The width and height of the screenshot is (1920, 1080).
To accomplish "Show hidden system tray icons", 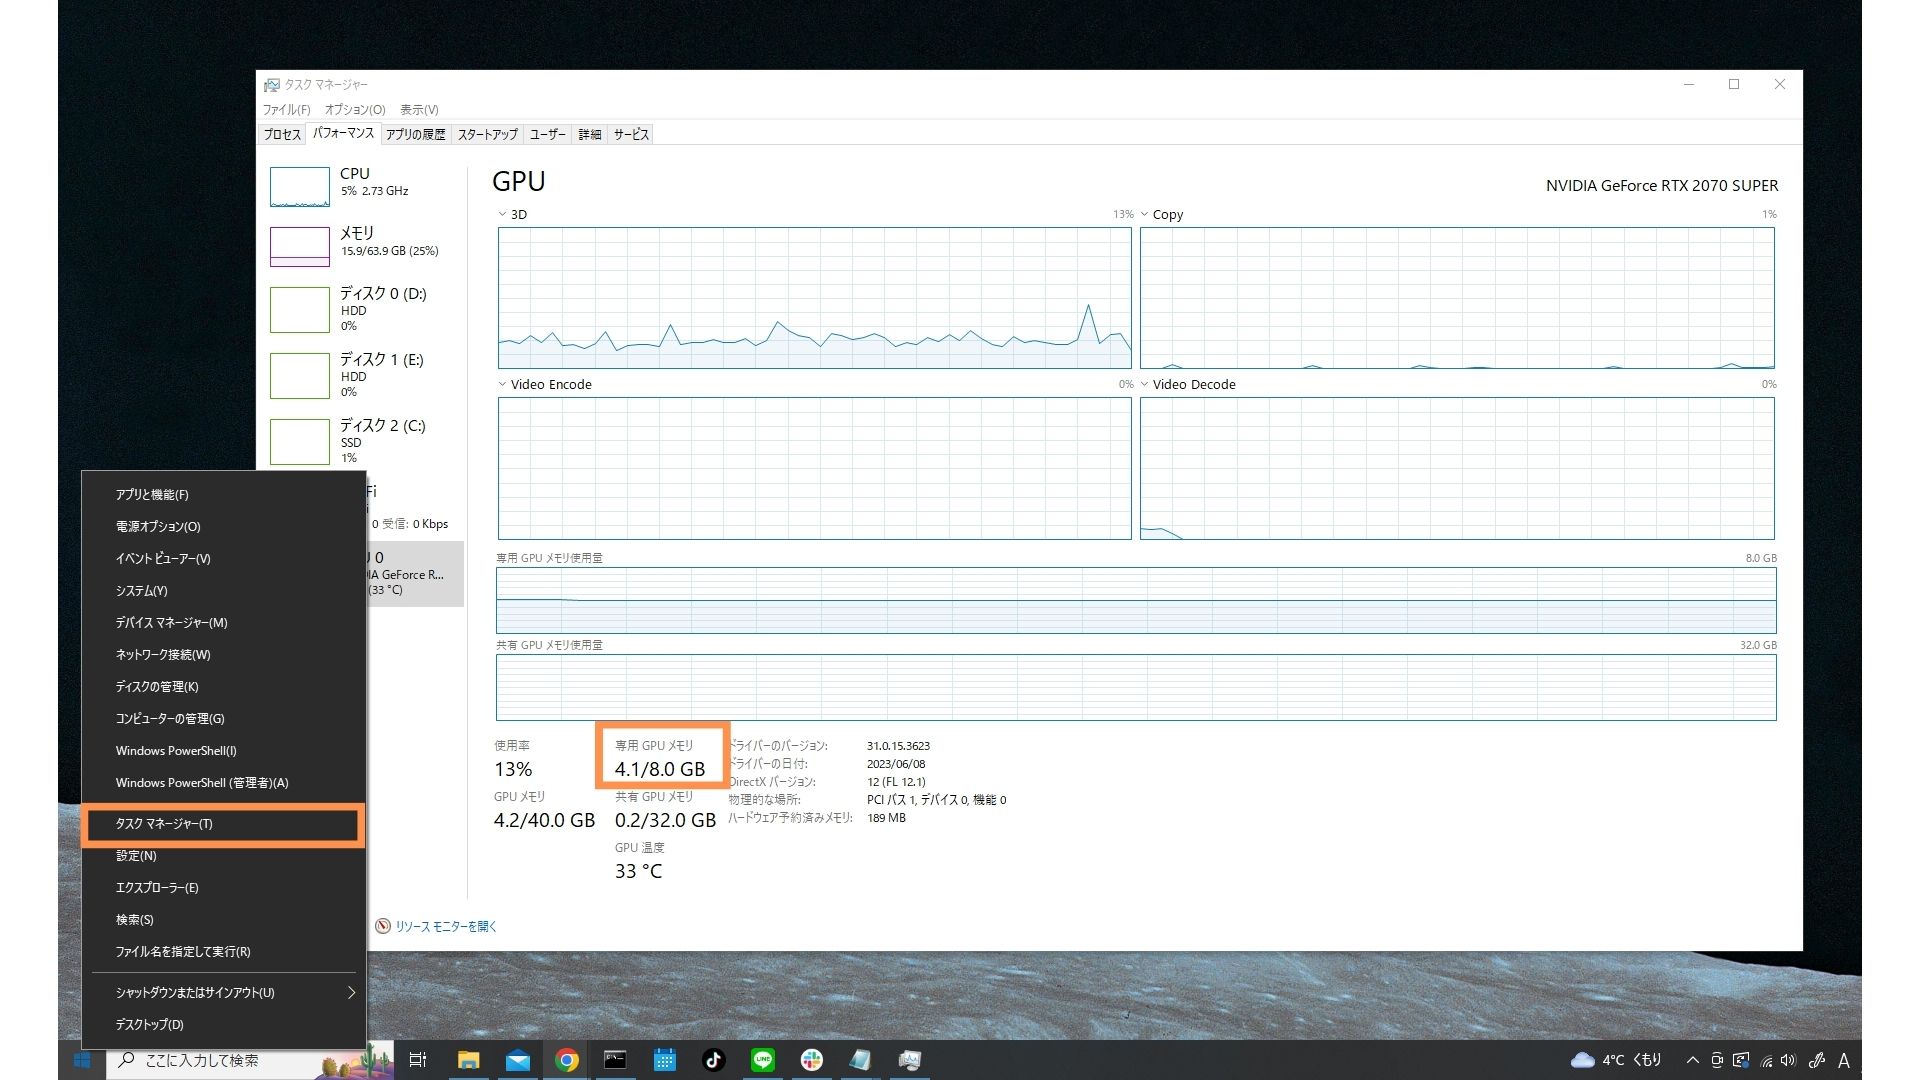I will (x=1692, y=1060).
